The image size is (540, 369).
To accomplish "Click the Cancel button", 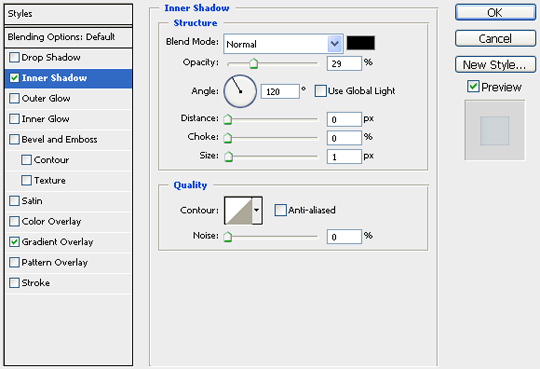I will click(495, 38).
